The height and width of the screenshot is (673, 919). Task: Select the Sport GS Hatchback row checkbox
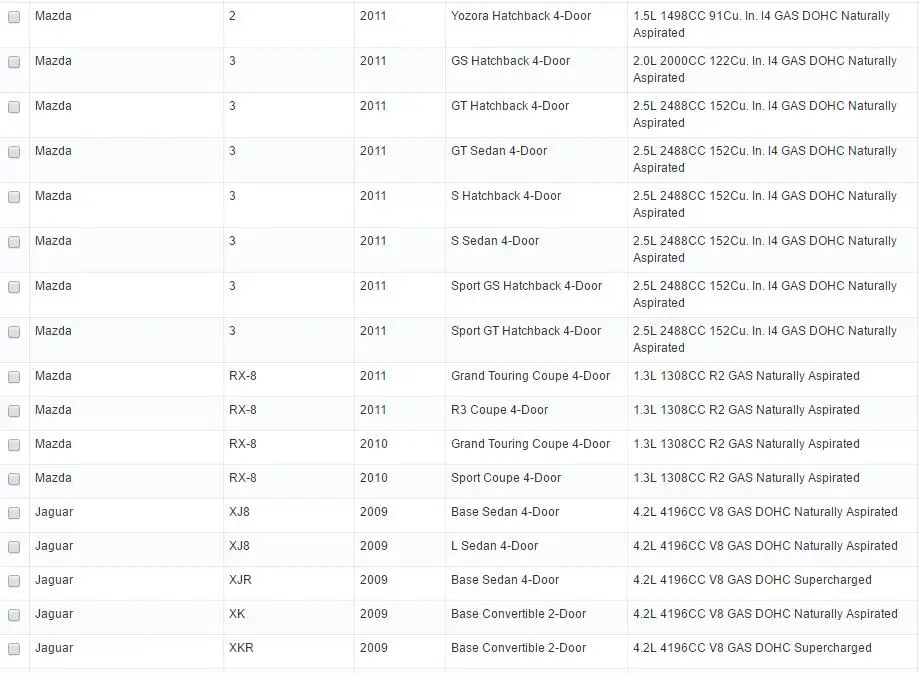click(14, 287)
